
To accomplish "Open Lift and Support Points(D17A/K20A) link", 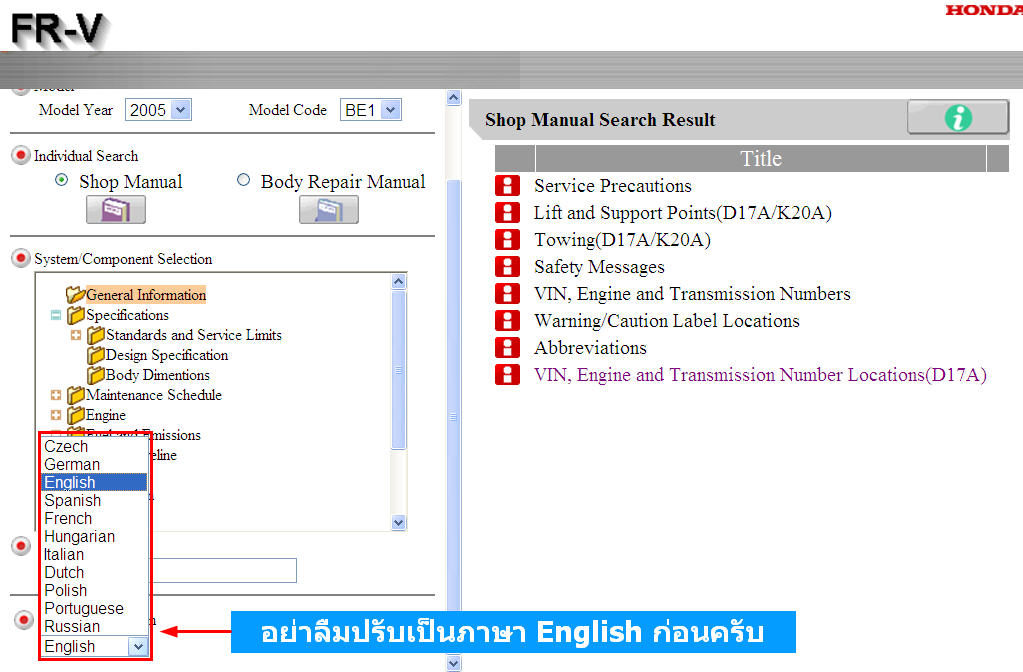I will (x=682, y=213).
